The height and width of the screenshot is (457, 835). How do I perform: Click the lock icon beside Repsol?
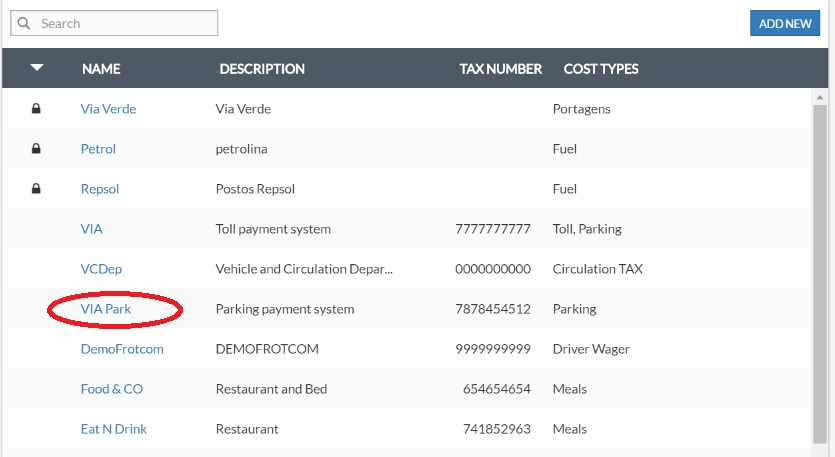click(37, 189)
